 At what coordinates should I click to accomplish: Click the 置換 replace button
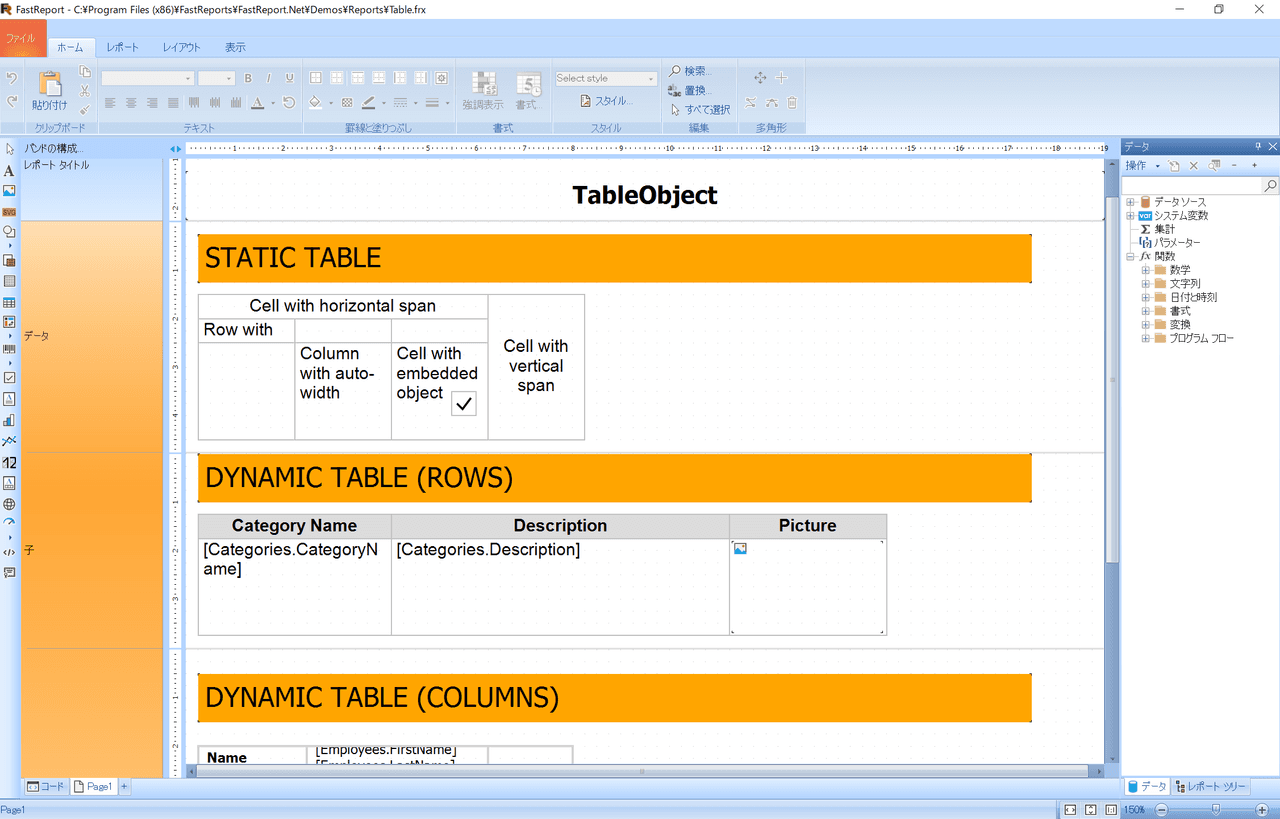click(x=690, y=90)
